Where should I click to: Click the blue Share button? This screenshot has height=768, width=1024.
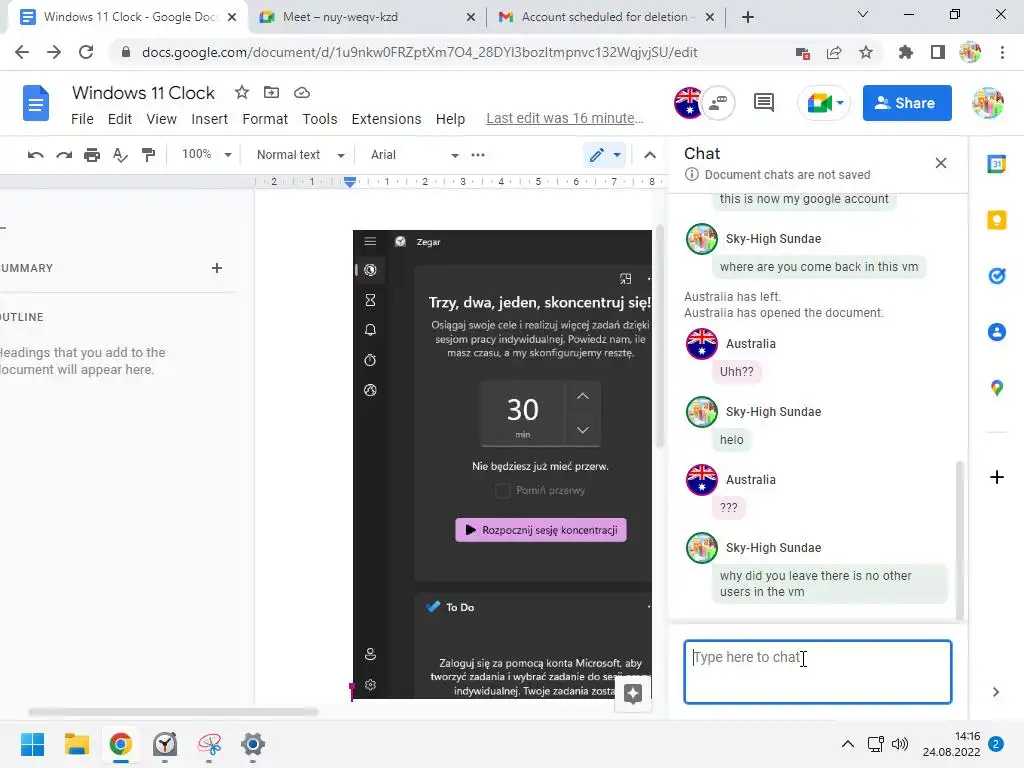point(906,103)
